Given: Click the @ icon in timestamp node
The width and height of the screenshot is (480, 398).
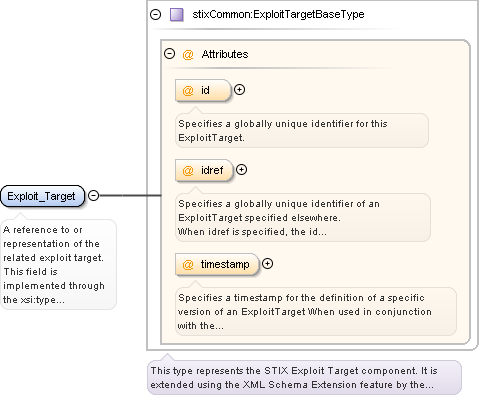Looking at the screenshot, I should tap(188, 265).
